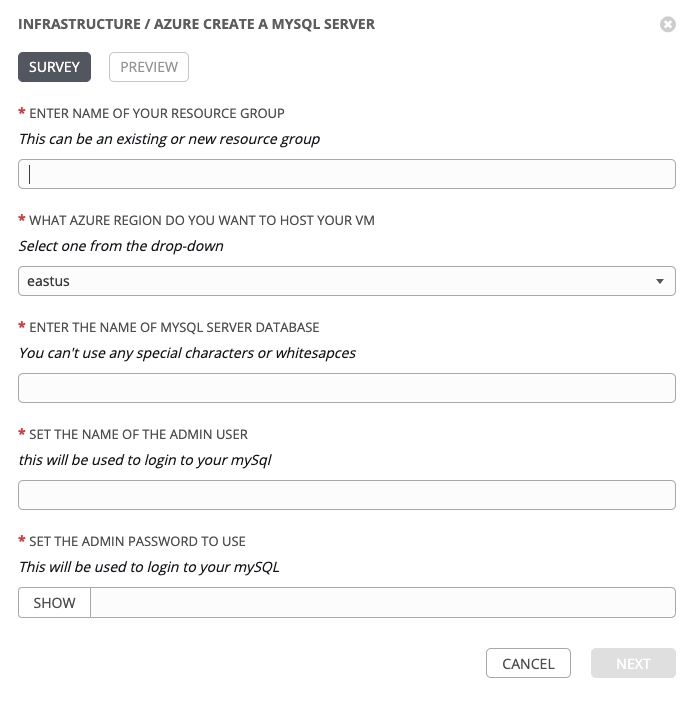Click the 'Set the name of the admin user' label
Screen dimensions: 695x704
tap(138, 434)
